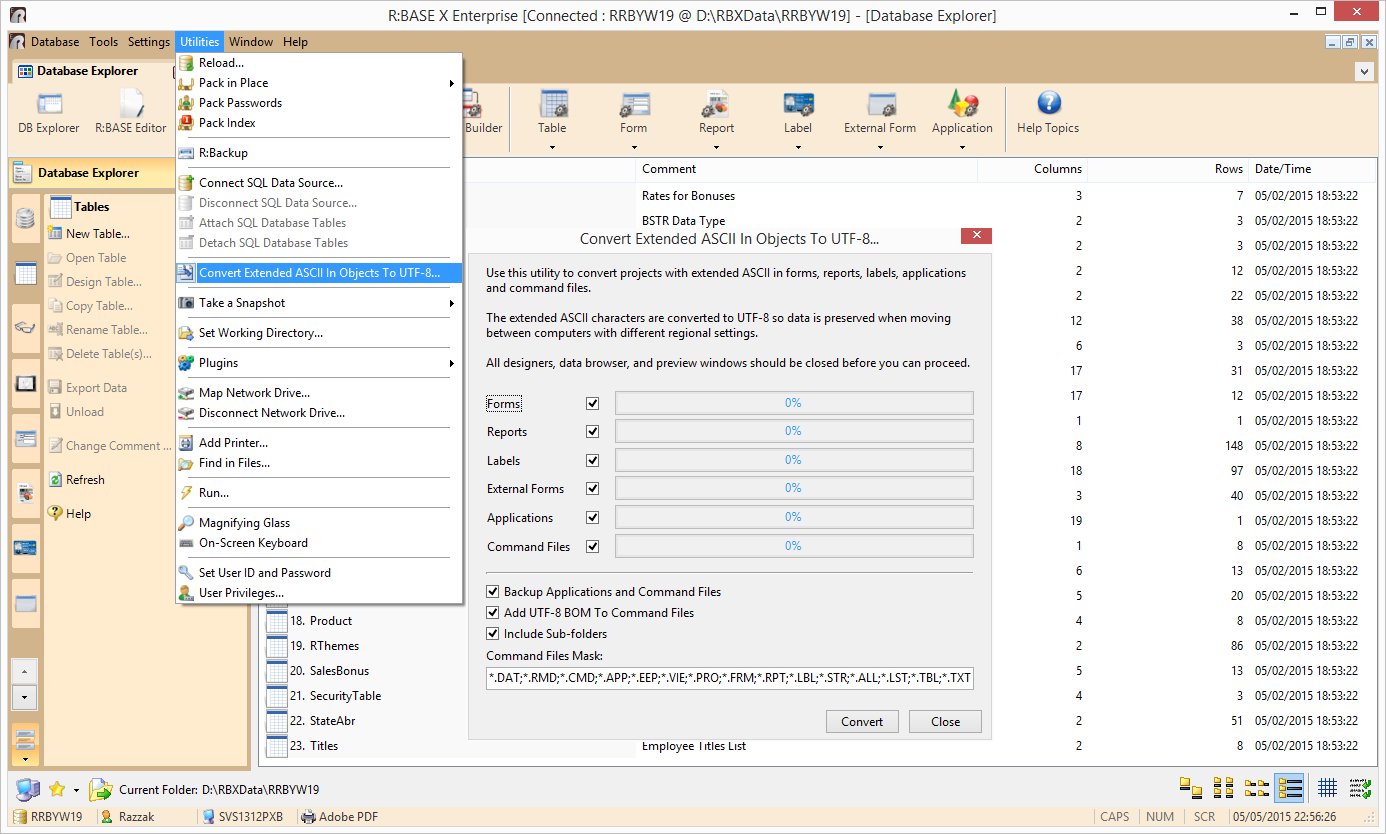Click the Reports progress bar
This screenshot has height=834, width=1386.
(x=793, y=432)
